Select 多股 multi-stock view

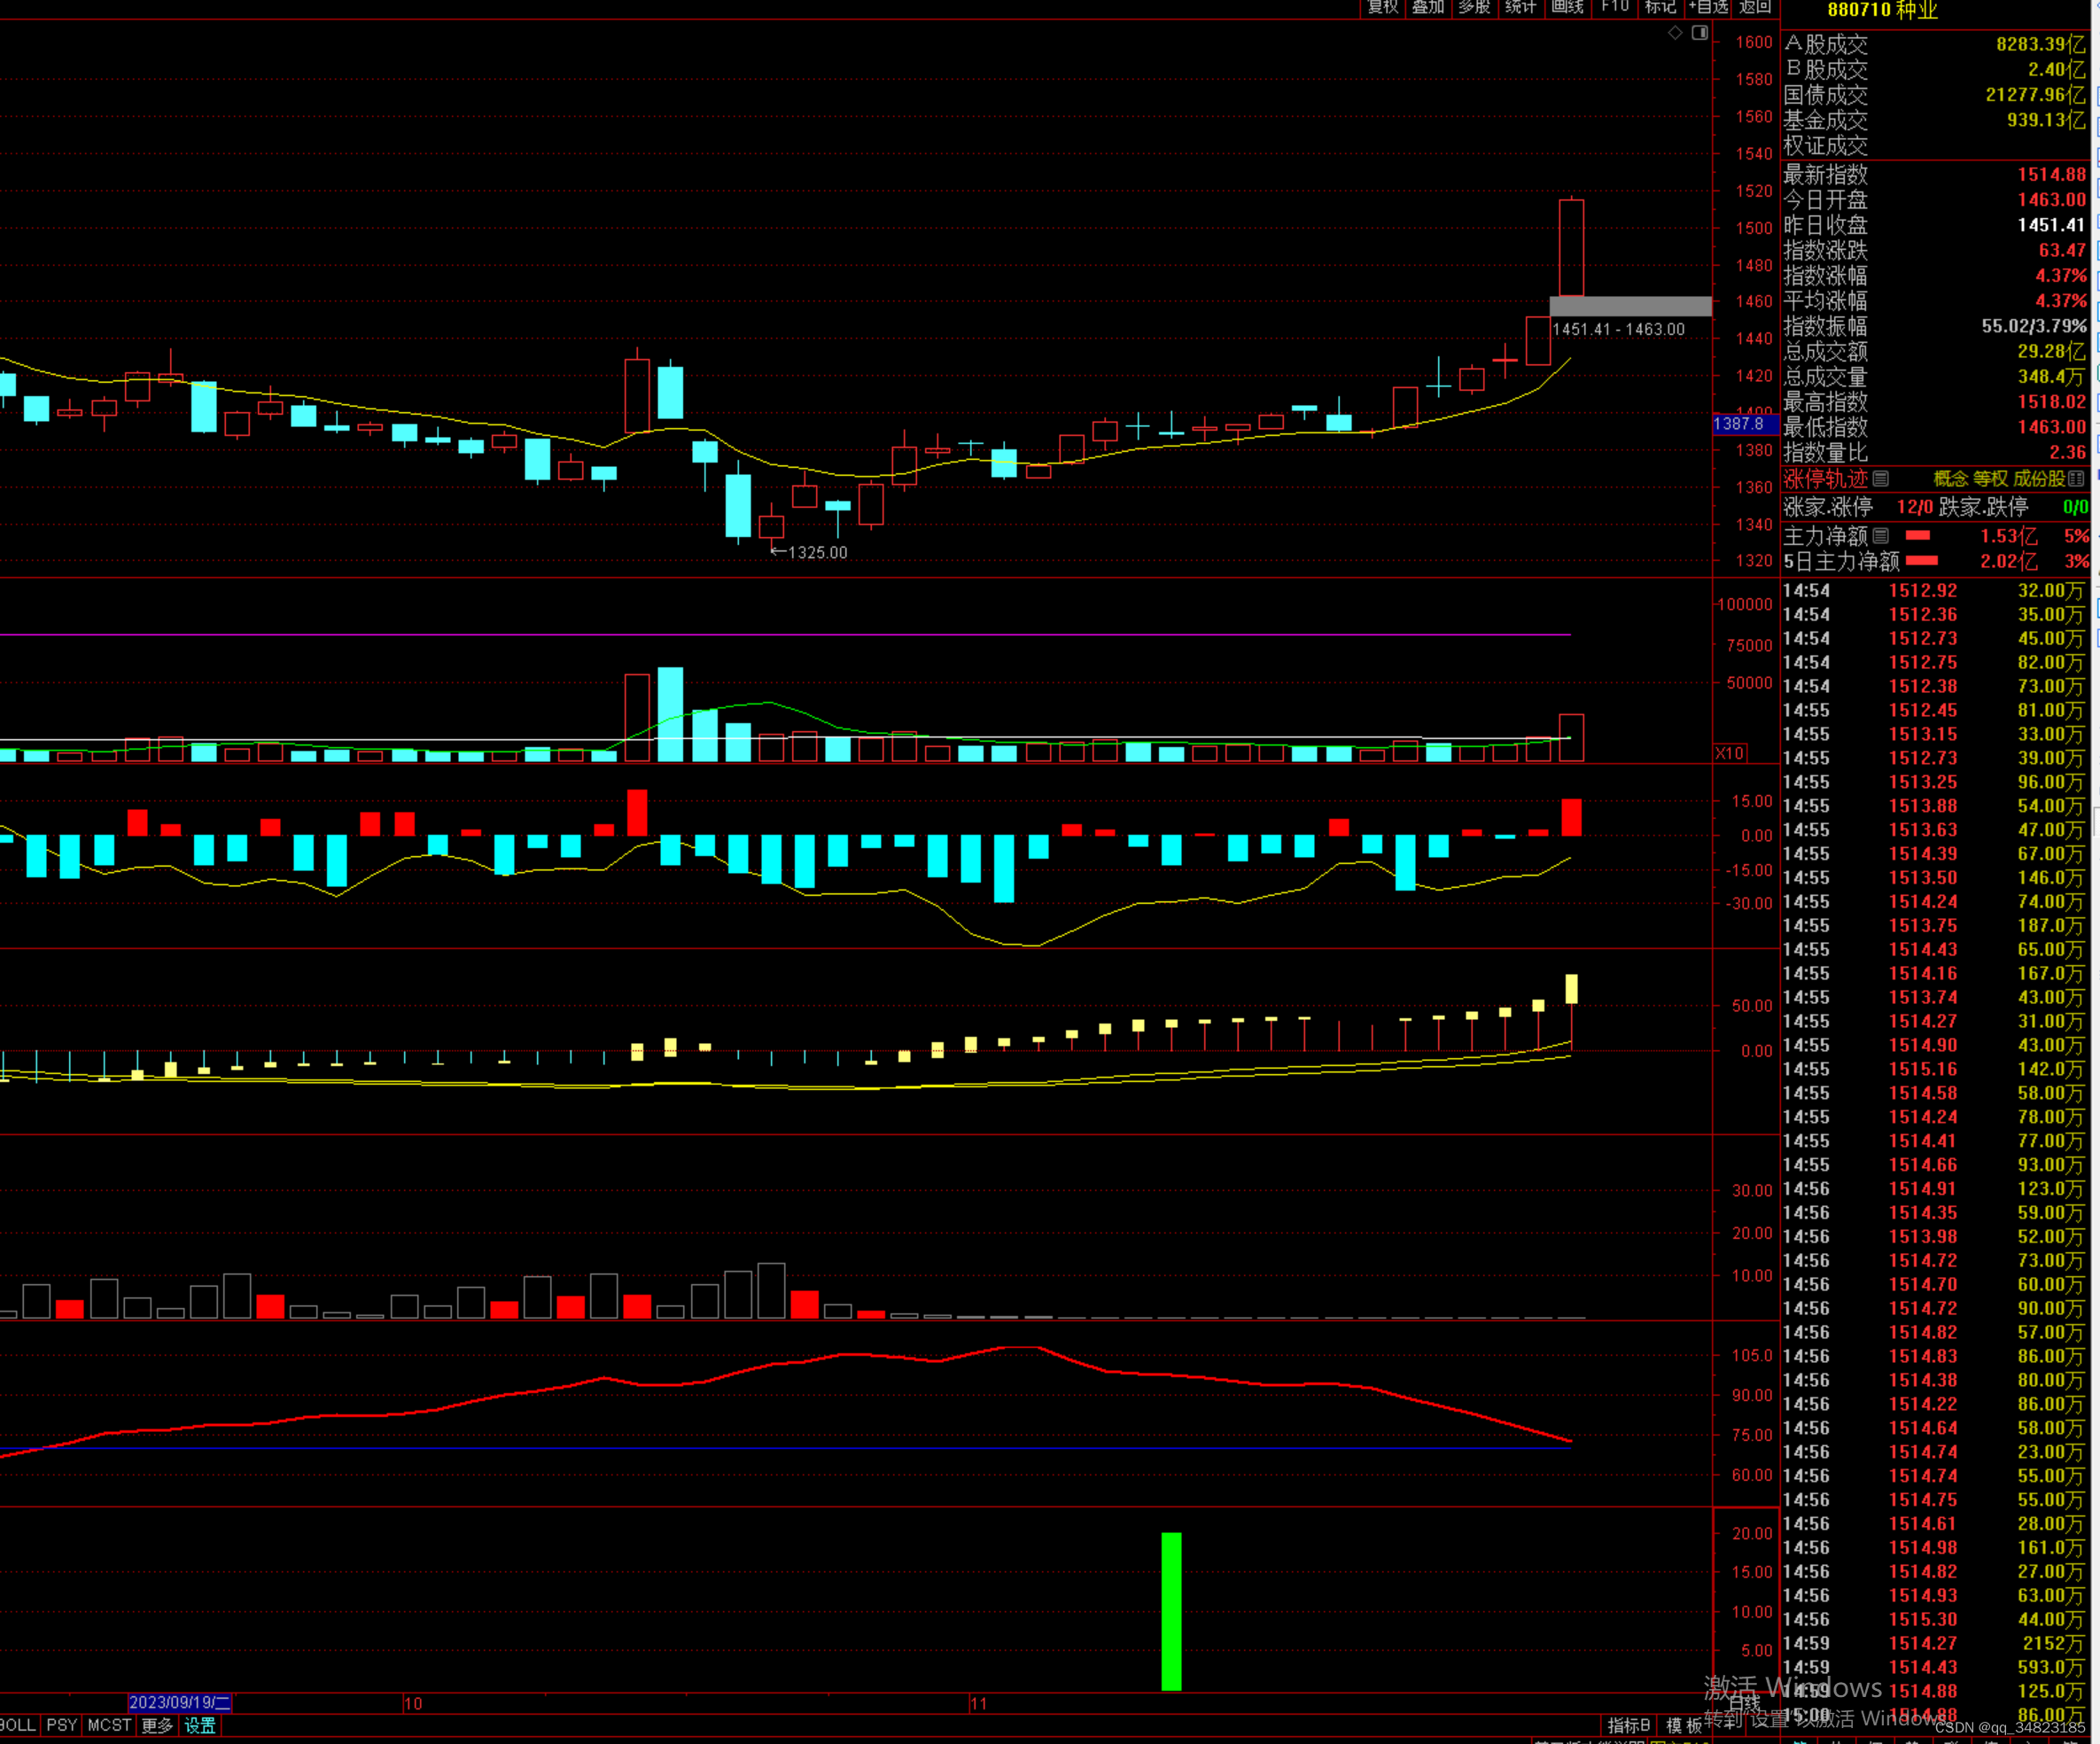[1474, 7]
